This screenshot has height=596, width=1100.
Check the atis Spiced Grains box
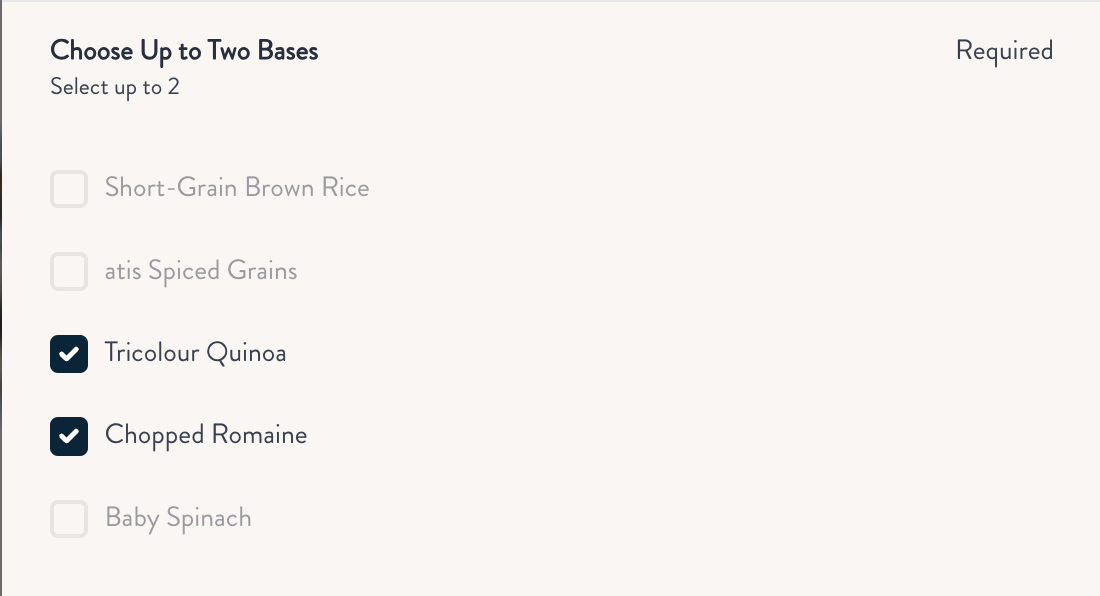[69, 272]
